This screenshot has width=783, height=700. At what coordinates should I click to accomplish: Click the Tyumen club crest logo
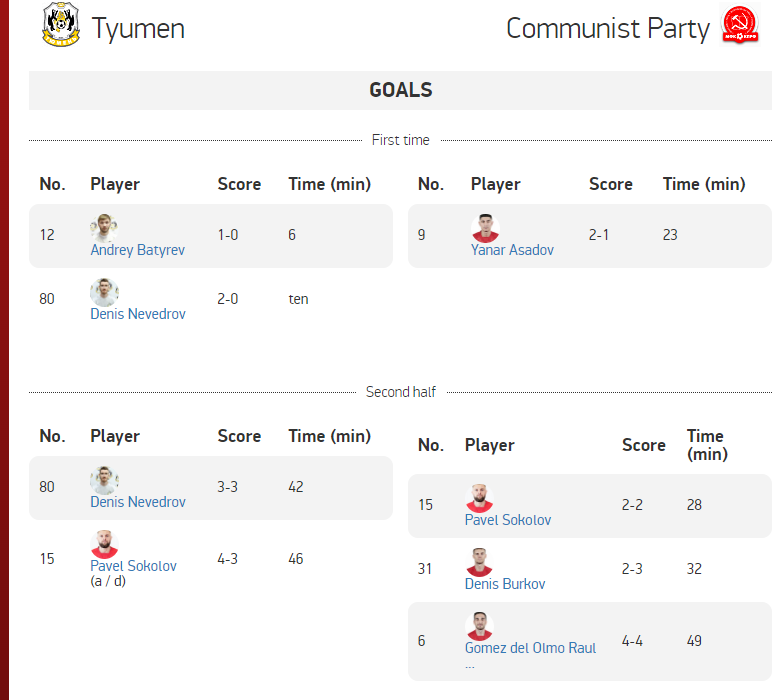click(x=61, y=24)
